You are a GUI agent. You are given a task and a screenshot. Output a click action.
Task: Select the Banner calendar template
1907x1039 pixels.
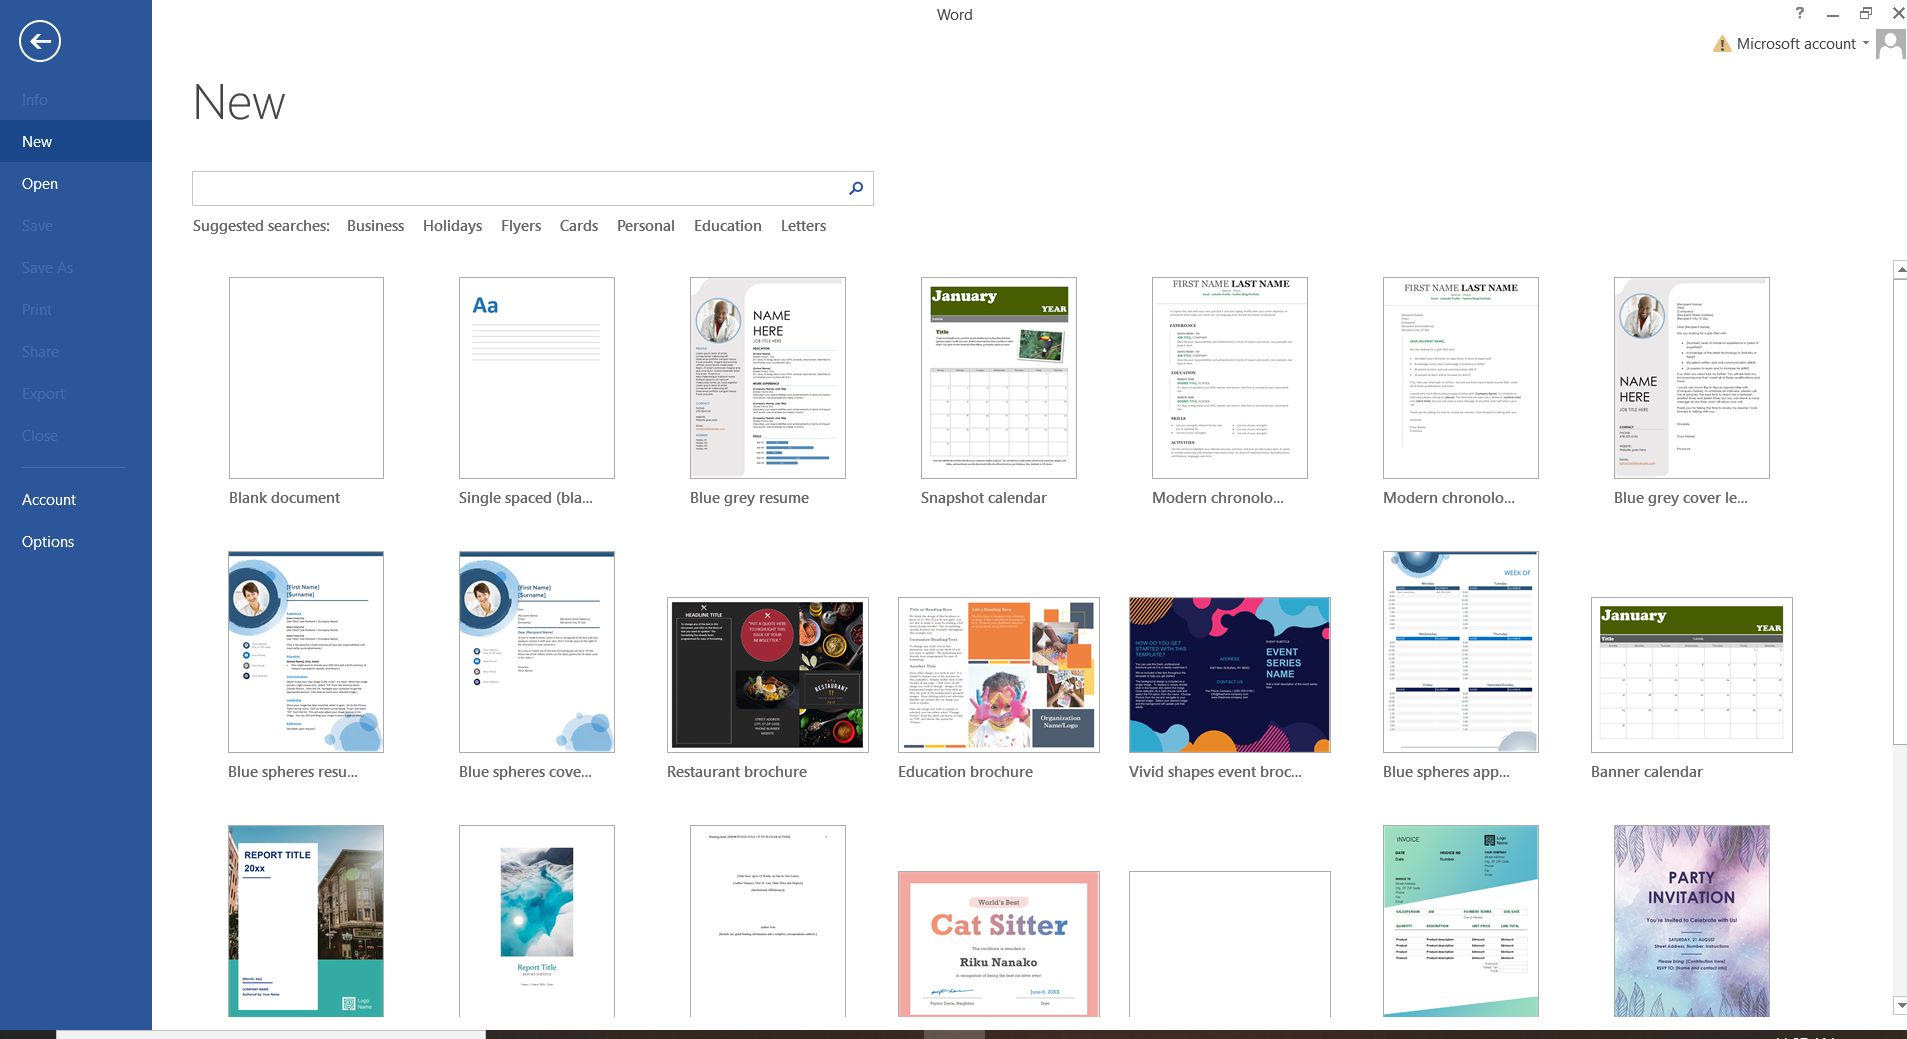coord(1692,675)
